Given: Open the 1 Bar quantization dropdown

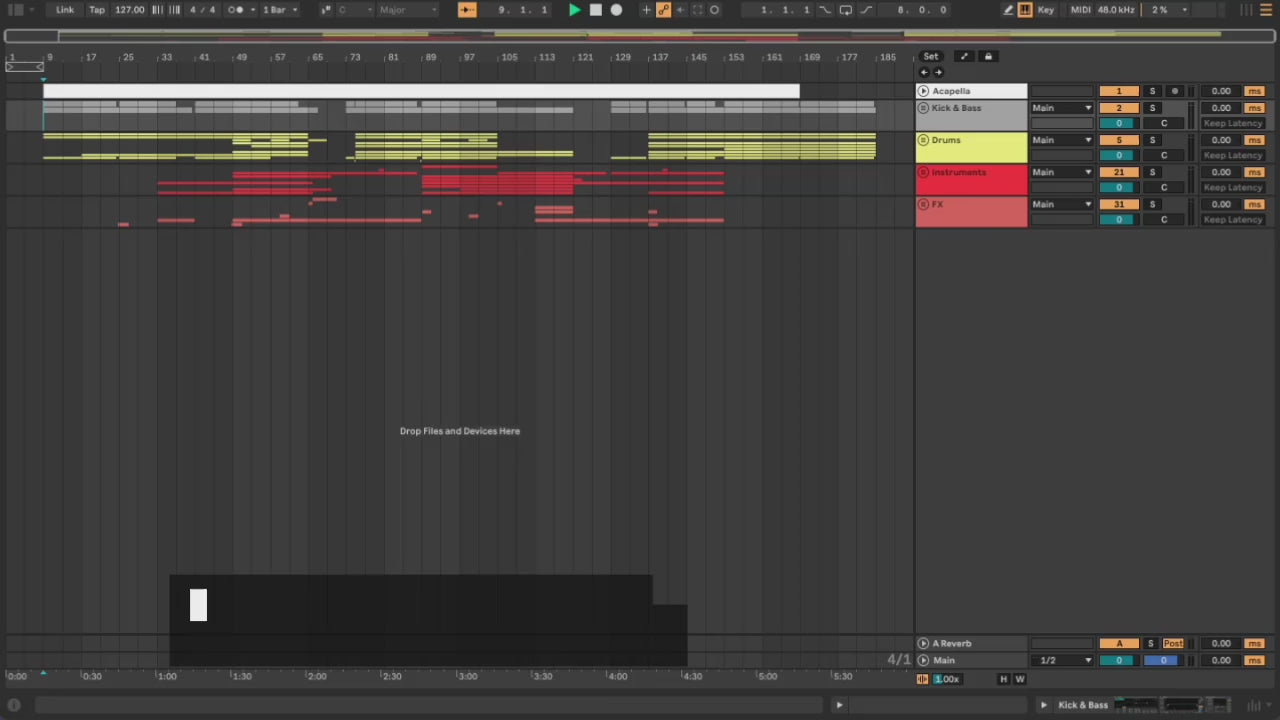Looking at the screenshot, I should pos(280,10).
